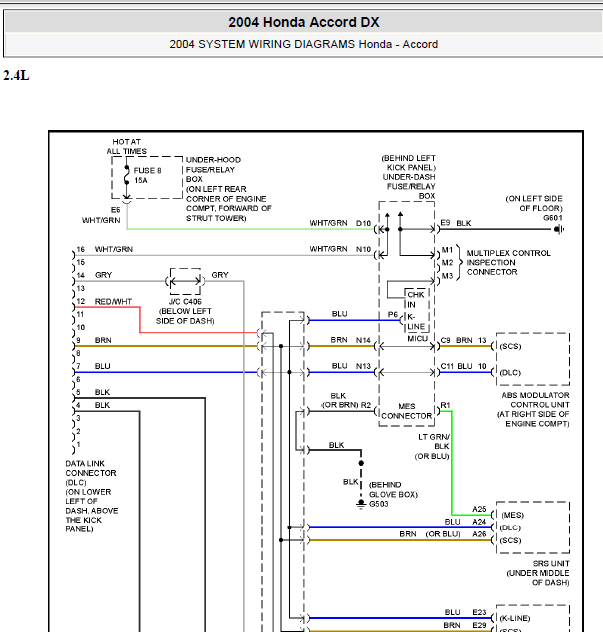The image size is (603, 632).
Task: Click the "M2" pin label
Action: 447,263
